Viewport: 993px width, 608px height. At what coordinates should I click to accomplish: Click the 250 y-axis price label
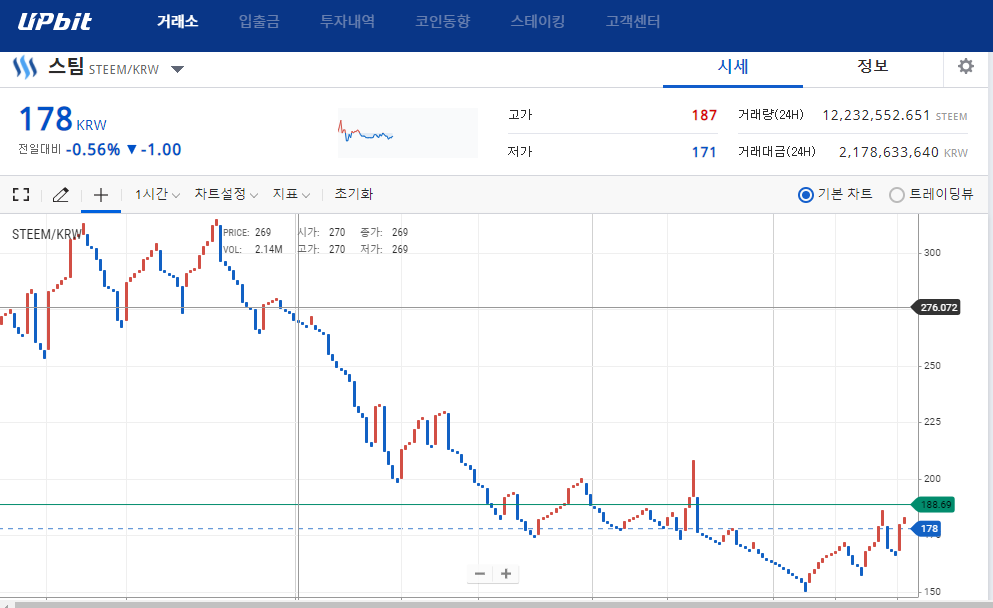point(932,365)
